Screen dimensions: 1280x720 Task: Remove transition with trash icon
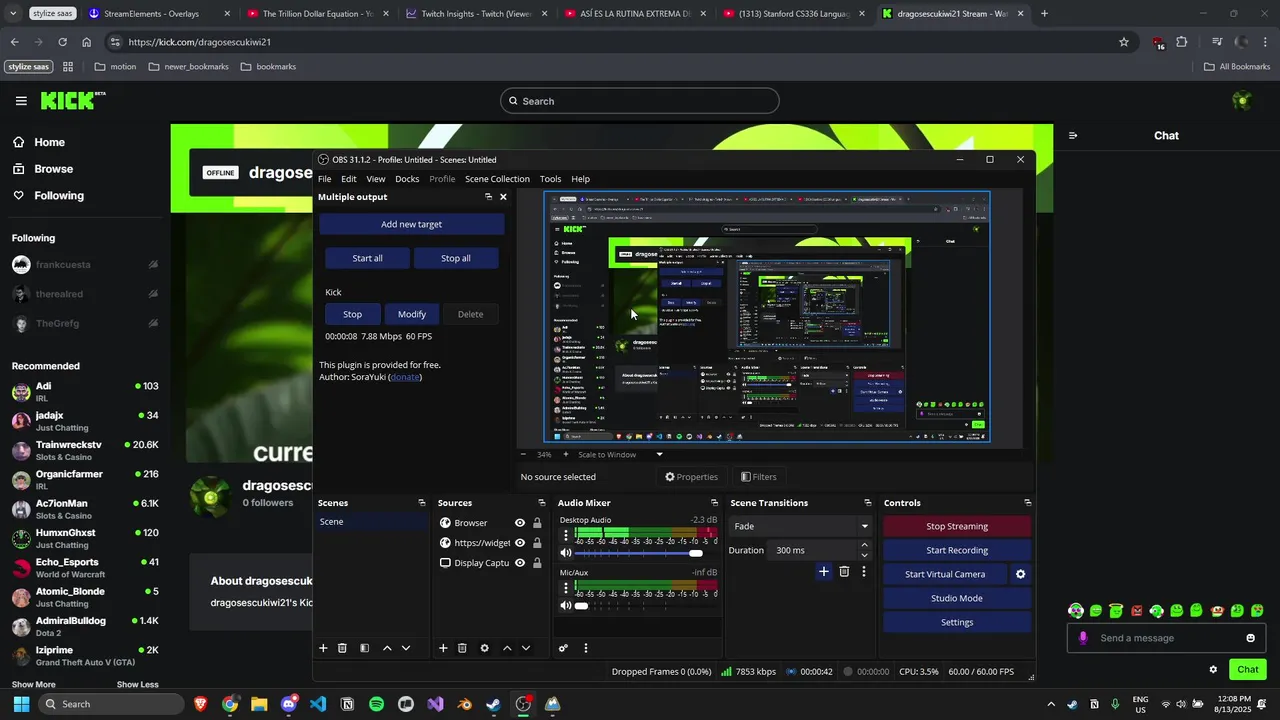coord(844,571)
